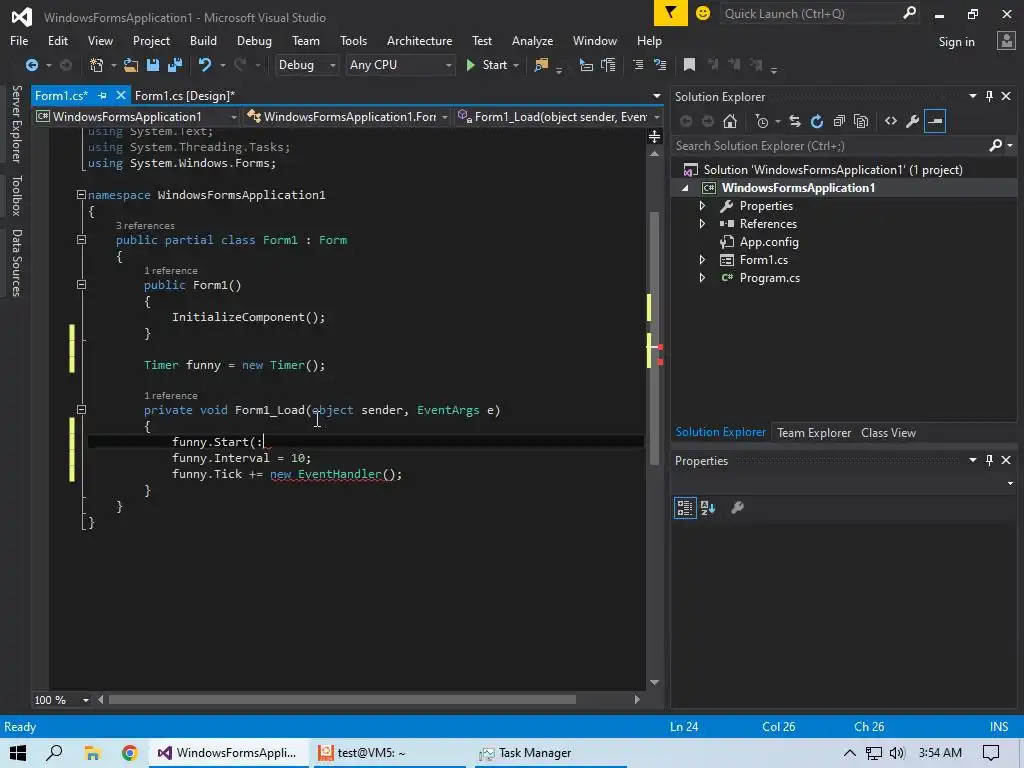Click the Toggle Bookmark toolbar icon
This screenshot has width=1024, height=768.
click(689, 65)
